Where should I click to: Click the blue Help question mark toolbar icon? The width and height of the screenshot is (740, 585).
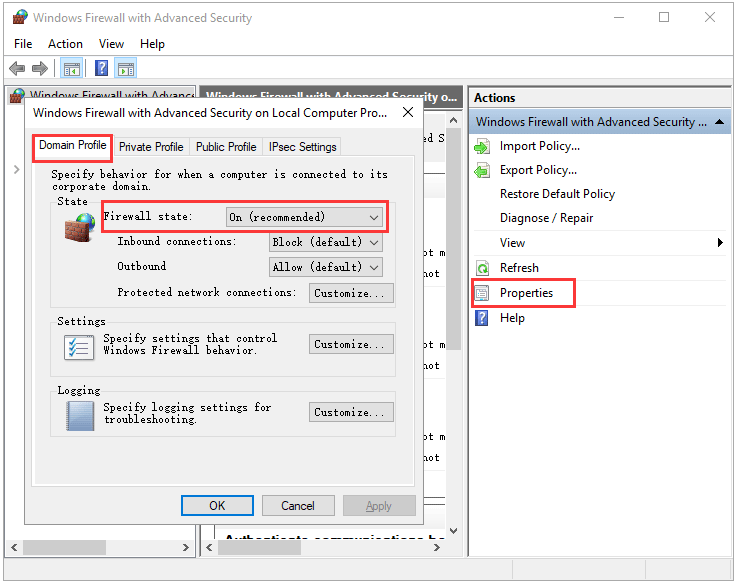[101, 68]
